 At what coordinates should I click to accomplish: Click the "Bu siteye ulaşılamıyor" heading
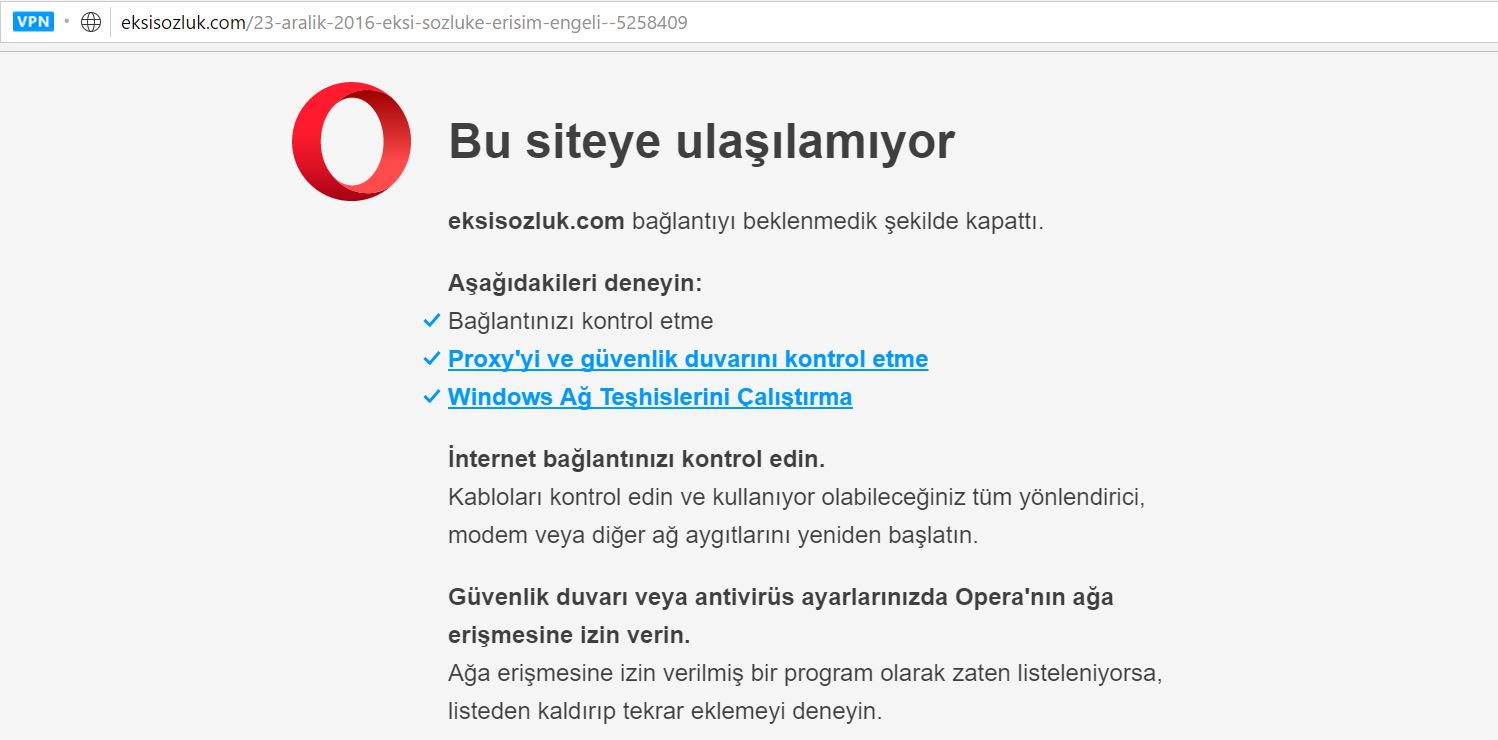click(x=701, y=141)
